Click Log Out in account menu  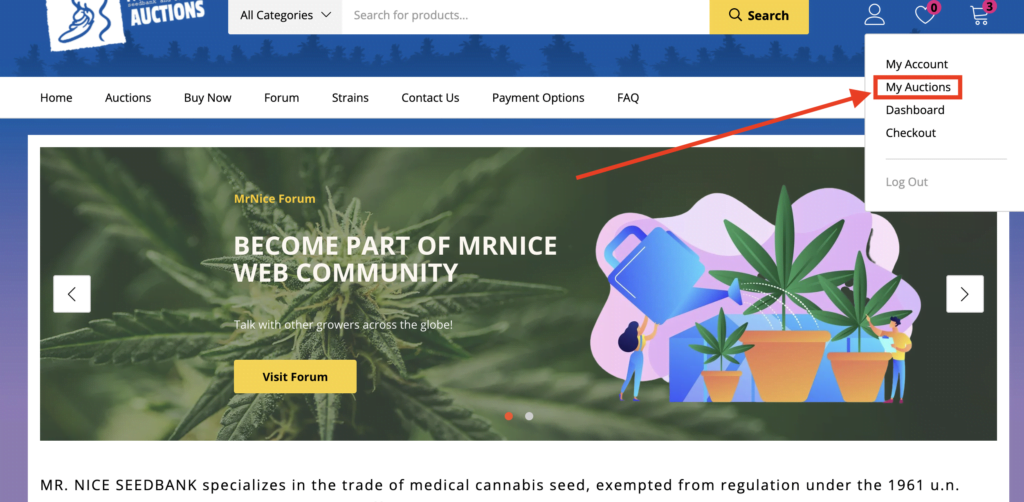click(906, 182)
